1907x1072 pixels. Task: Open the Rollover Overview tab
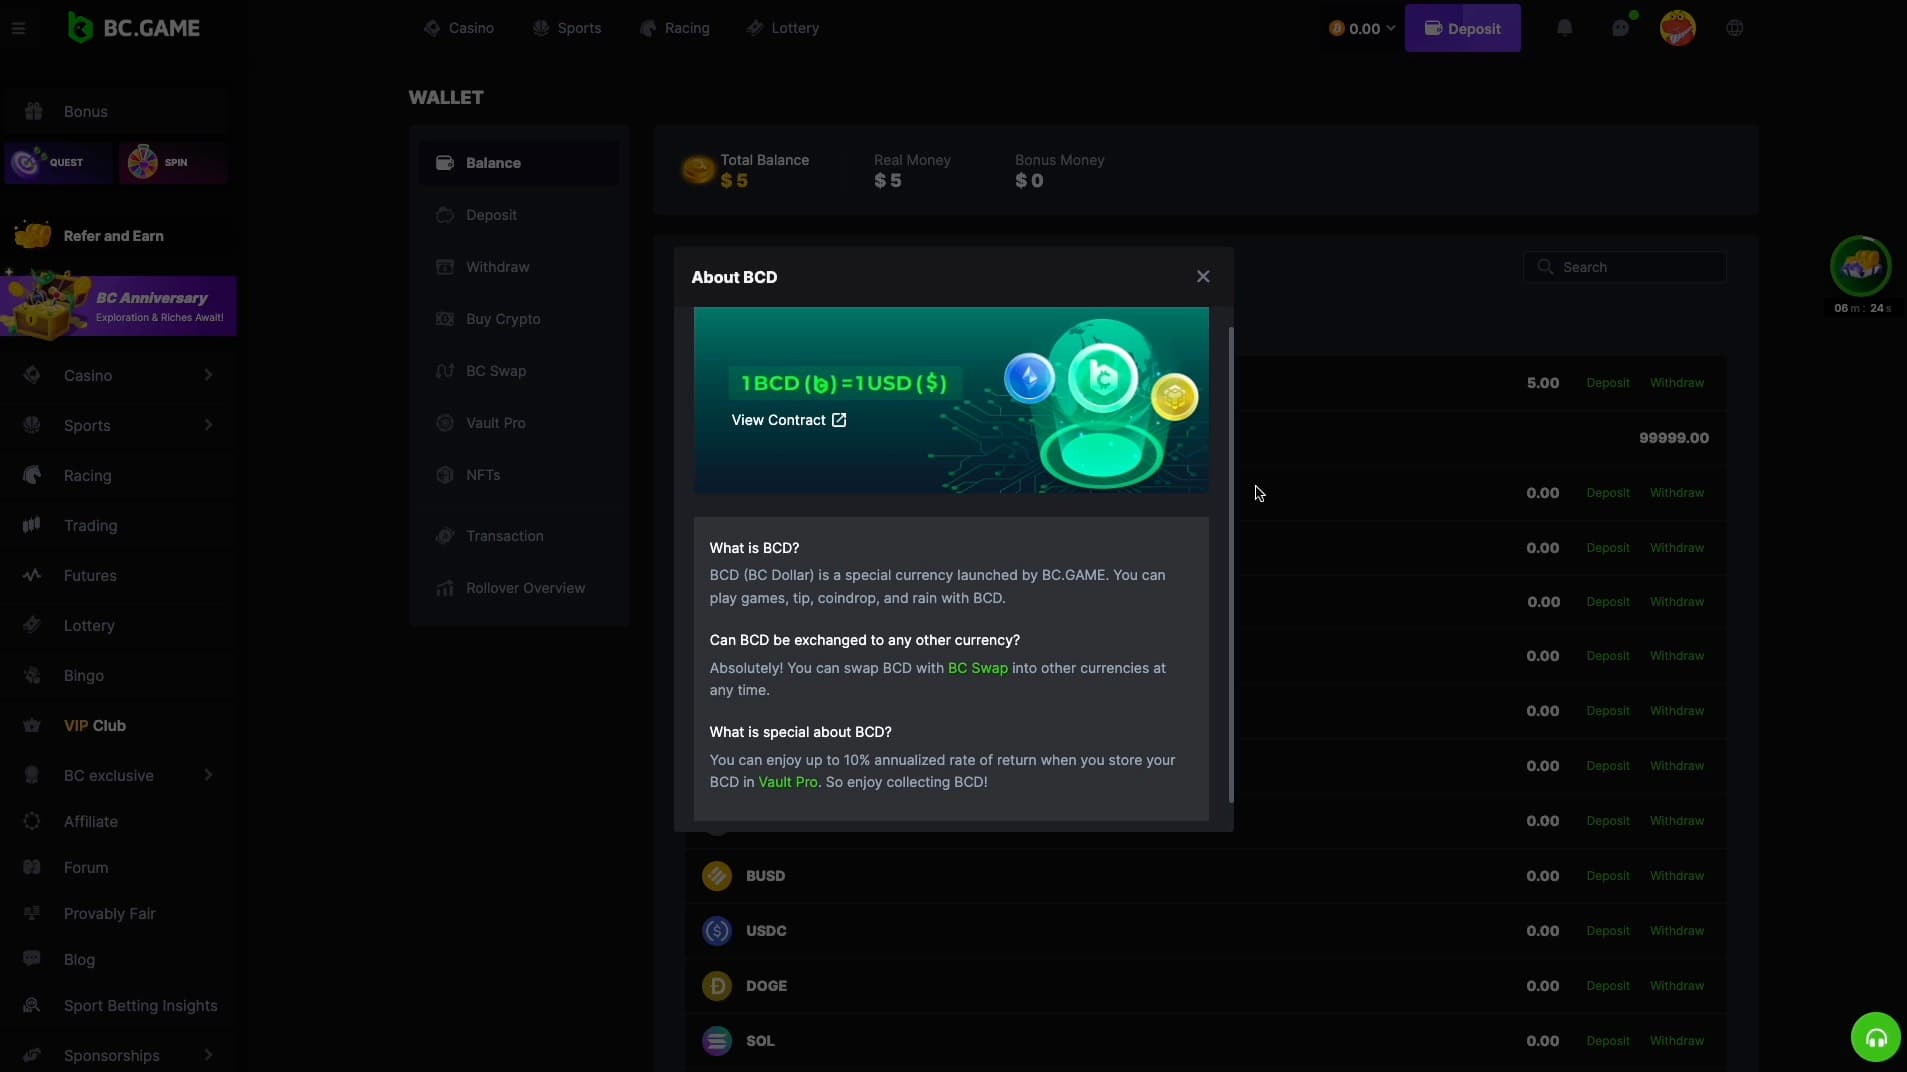(518, 588)
